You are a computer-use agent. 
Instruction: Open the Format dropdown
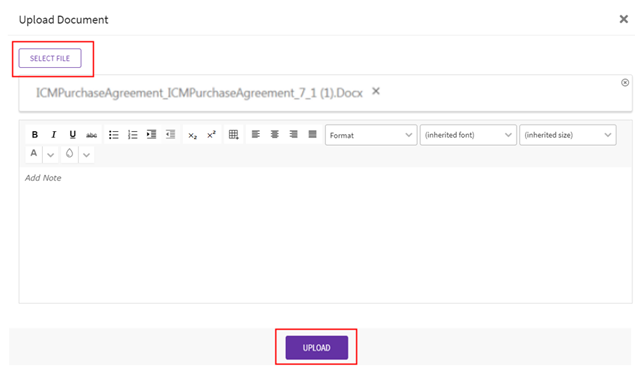click(x=371, y=135)
